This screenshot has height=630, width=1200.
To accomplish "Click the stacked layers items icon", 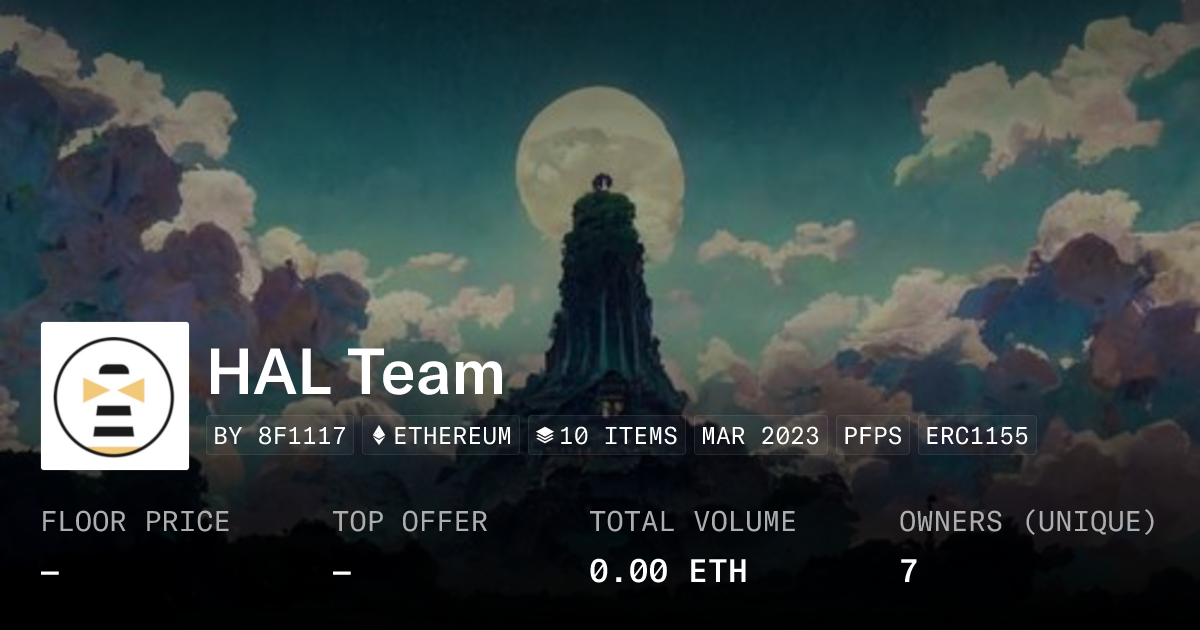I will tap(545, 436).
